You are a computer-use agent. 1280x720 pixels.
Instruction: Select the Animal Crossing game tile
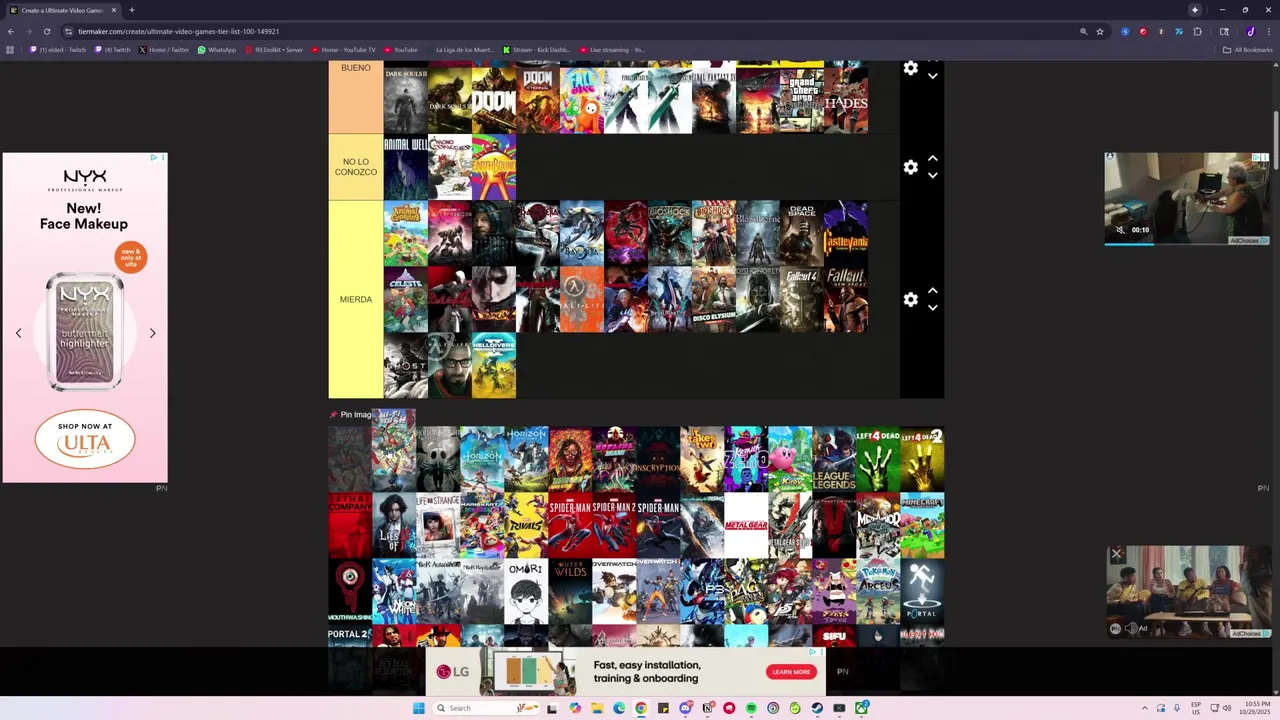(406, 233)
